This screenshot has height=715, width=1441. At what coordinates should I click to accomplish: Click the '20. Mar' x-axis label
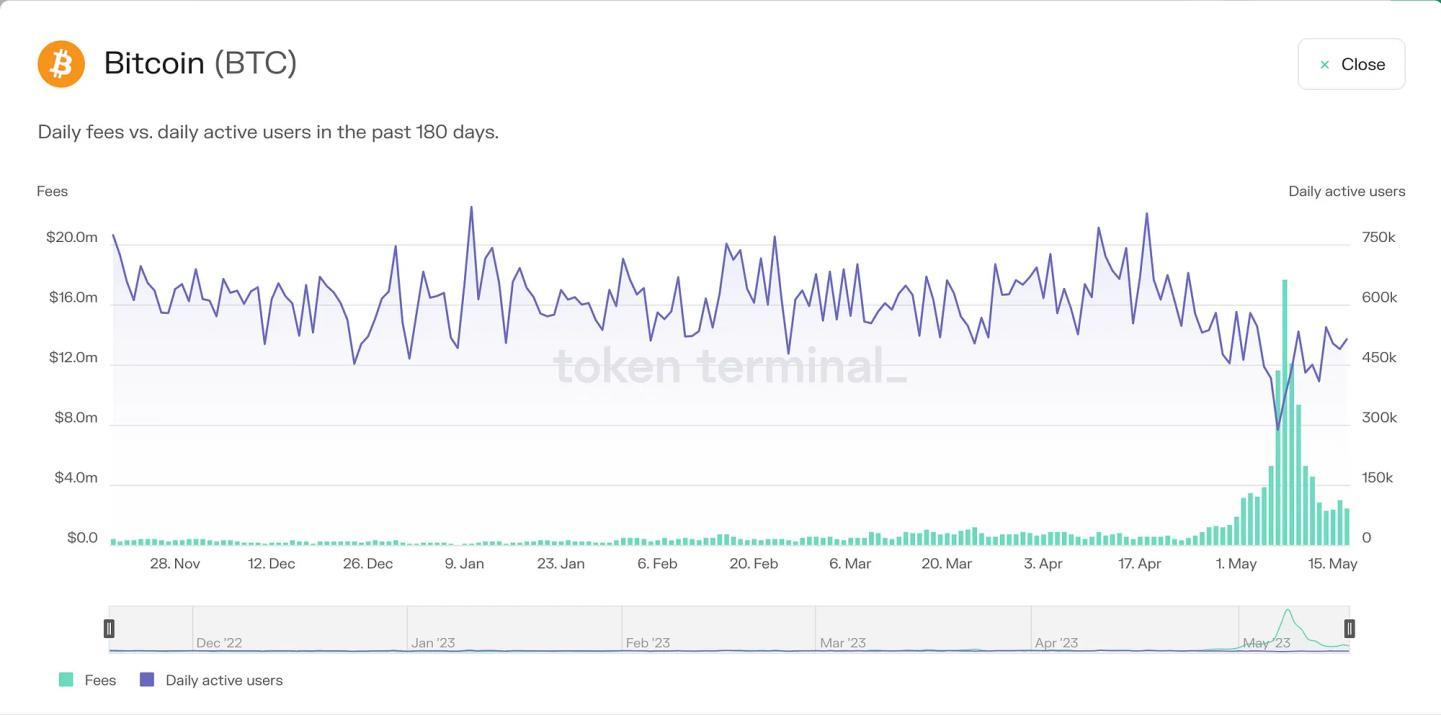pos(947,564)
